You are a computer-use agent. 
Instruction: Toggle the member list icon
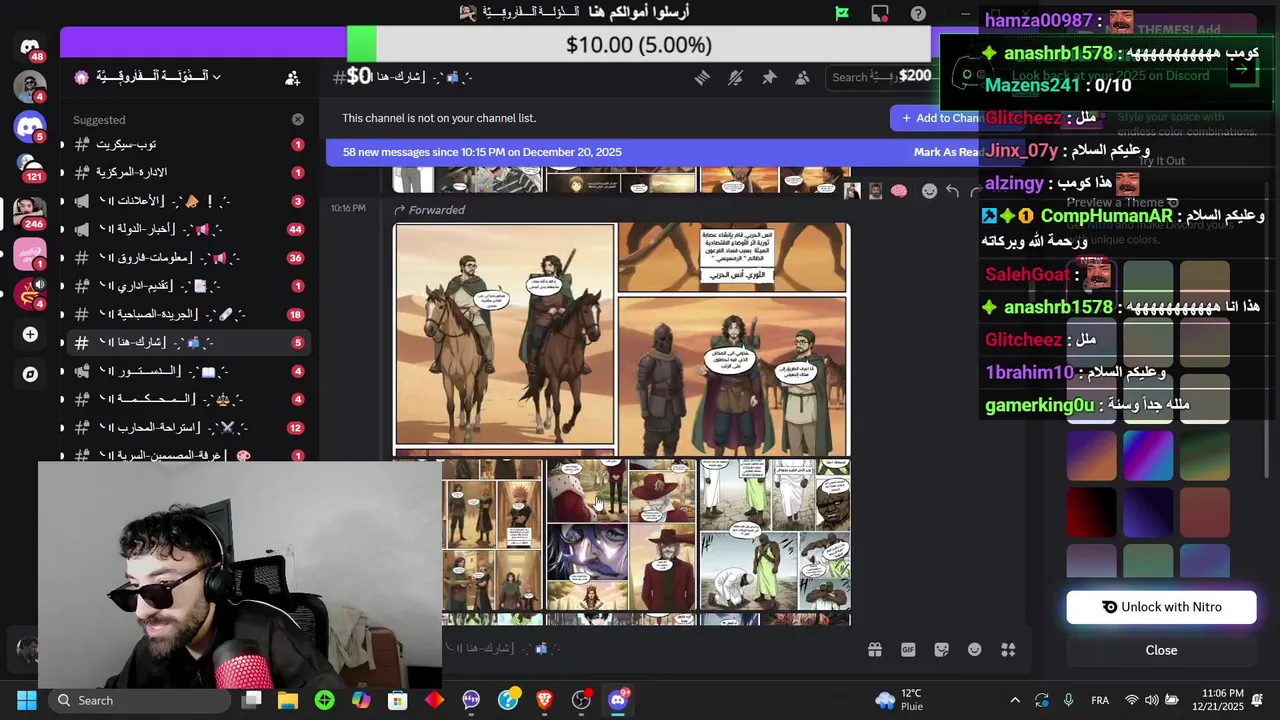[x=802, y=77]
